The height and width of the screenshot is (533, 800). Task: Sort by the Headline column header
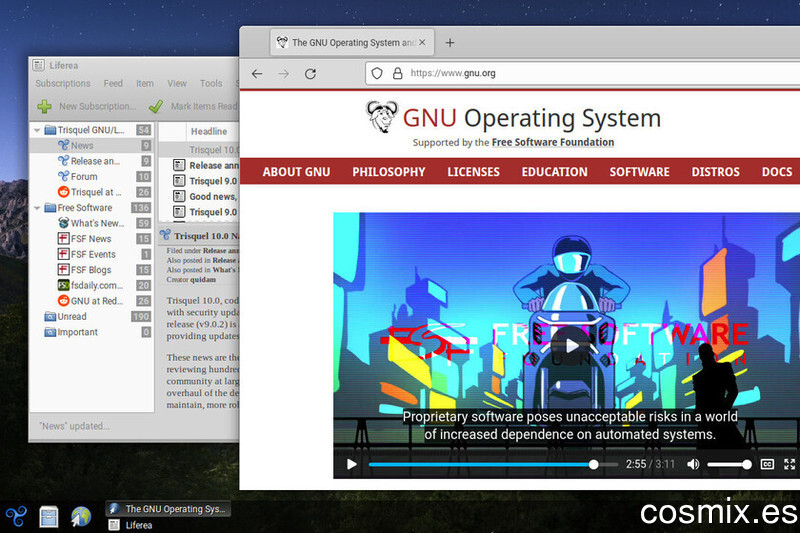tap(213, 132)
